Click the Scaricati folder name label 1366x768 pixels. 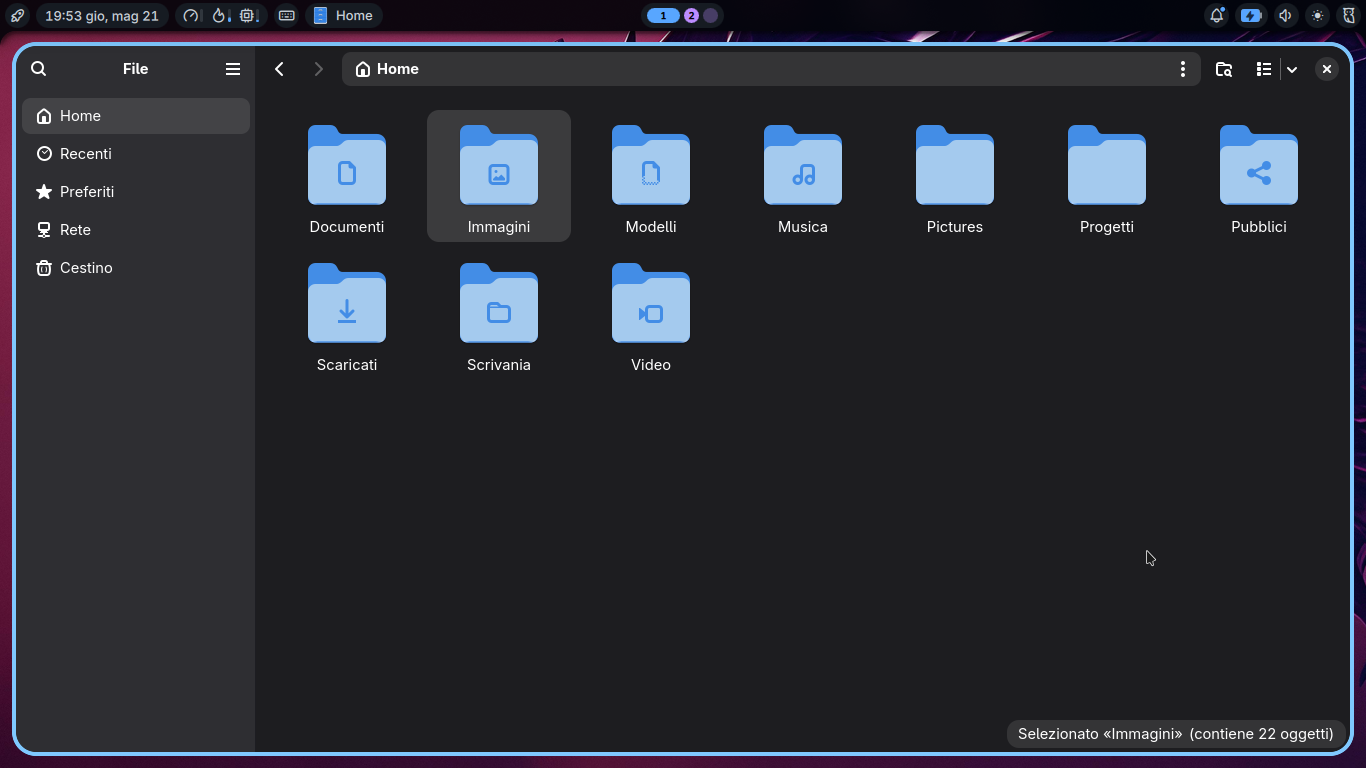347,365
